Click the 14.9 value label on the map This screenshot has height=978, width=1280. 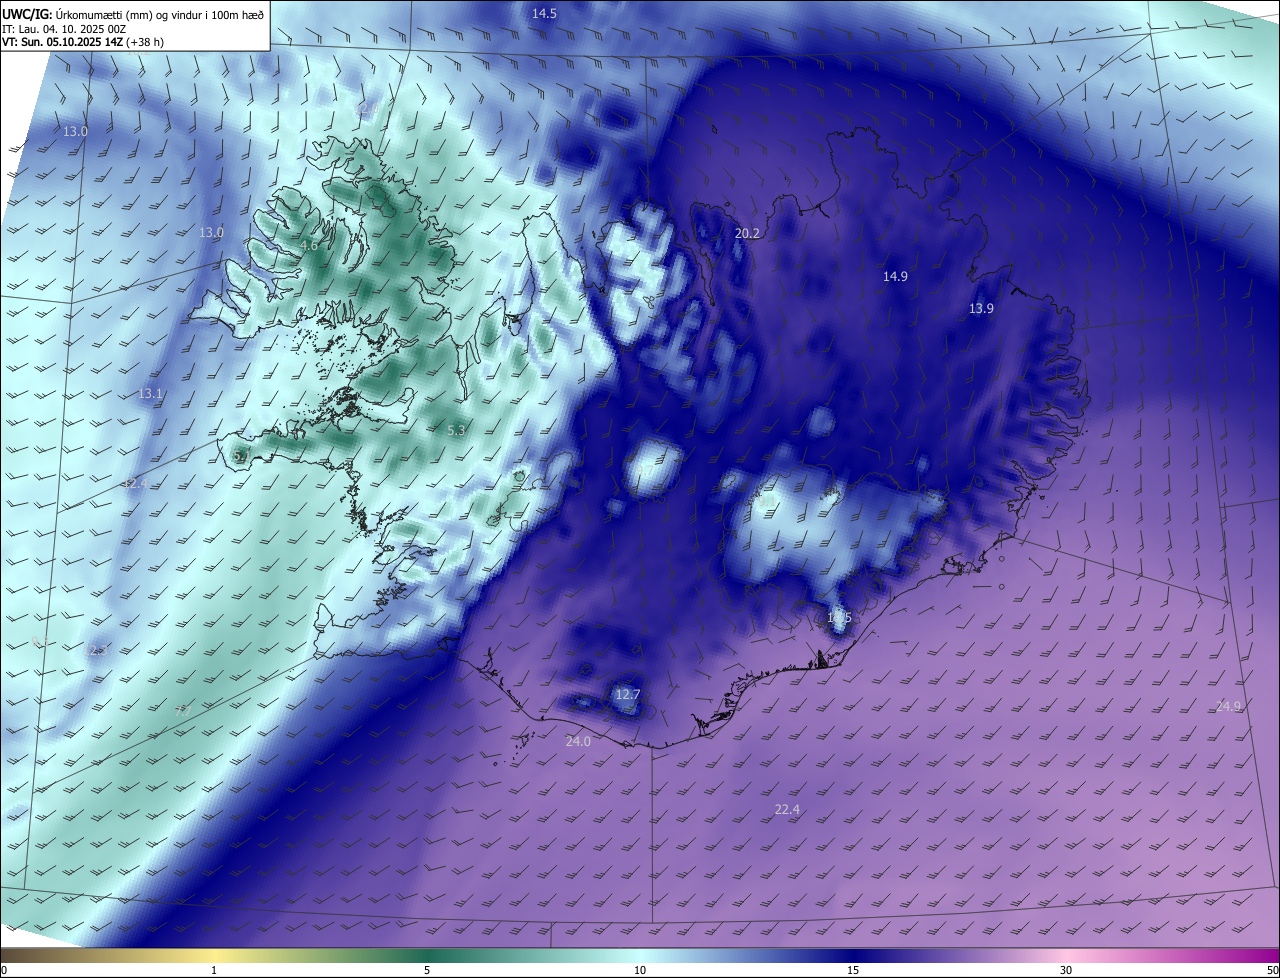(x=895, y=277)
